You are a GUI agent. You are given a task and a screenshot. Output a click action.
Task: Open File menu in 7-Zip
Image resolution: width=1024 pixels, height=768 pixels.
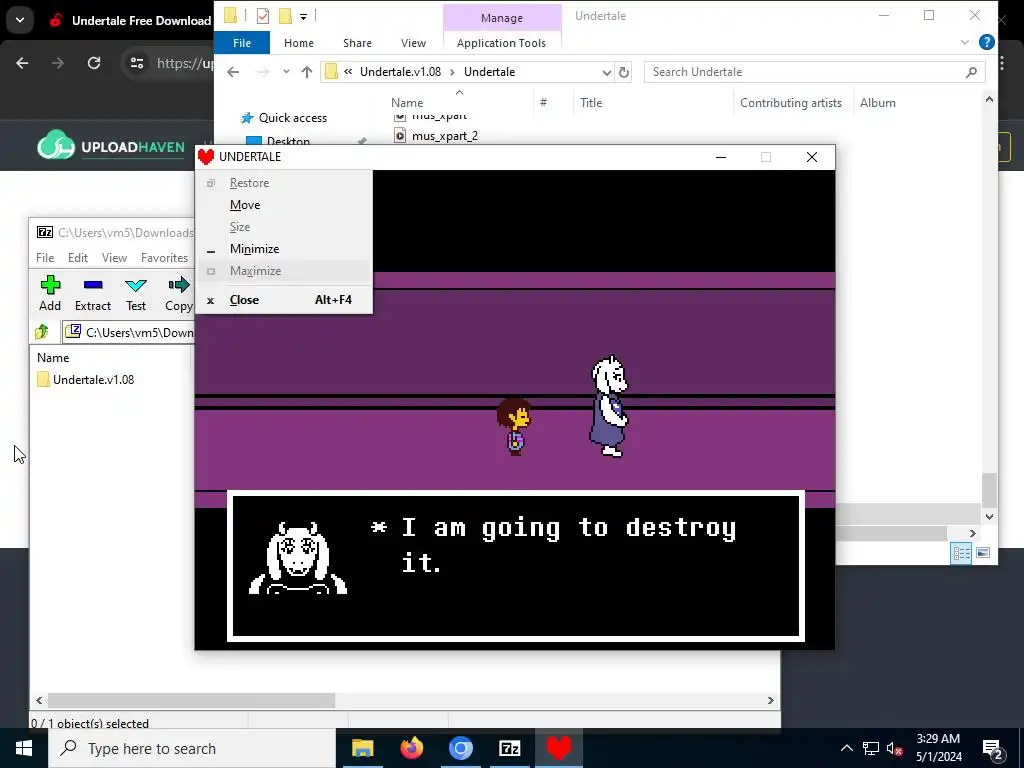pyautogui.click(x=45, y=257)
